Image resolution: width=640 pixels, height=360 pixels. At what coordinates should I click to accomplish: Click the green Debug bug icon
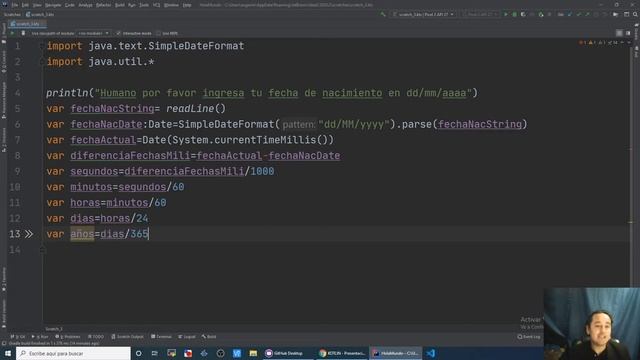[x=514, y=14]
